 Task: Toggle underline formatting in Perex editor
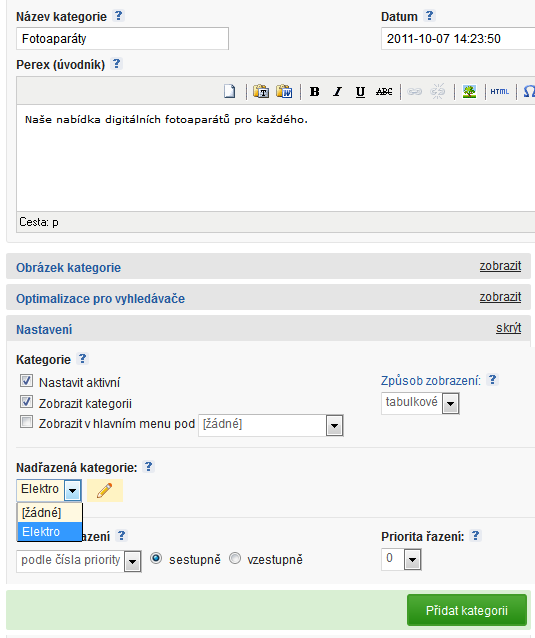(x=360, y=92)
